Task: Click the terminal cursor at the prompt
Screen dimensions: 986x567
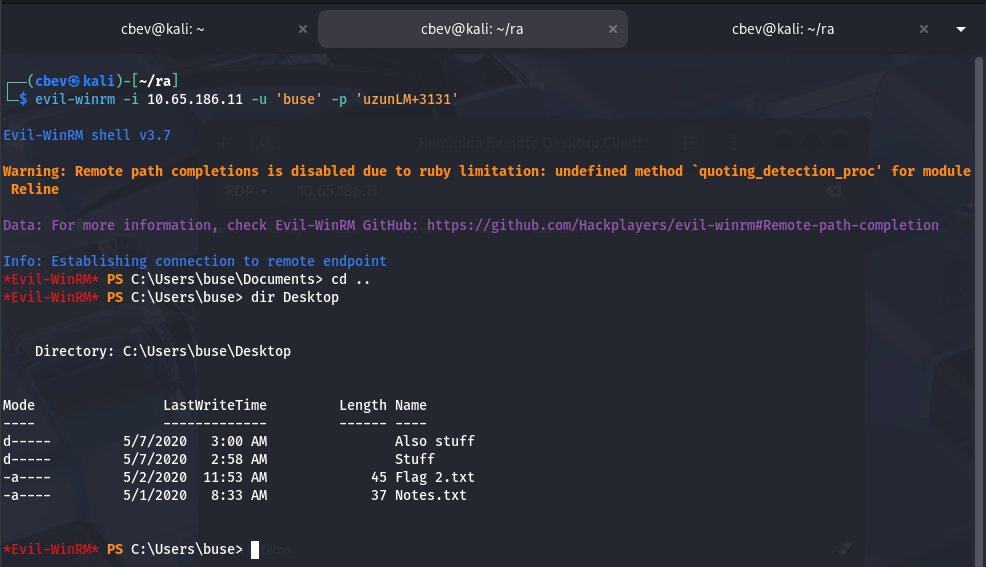Action: click(255, 549)
